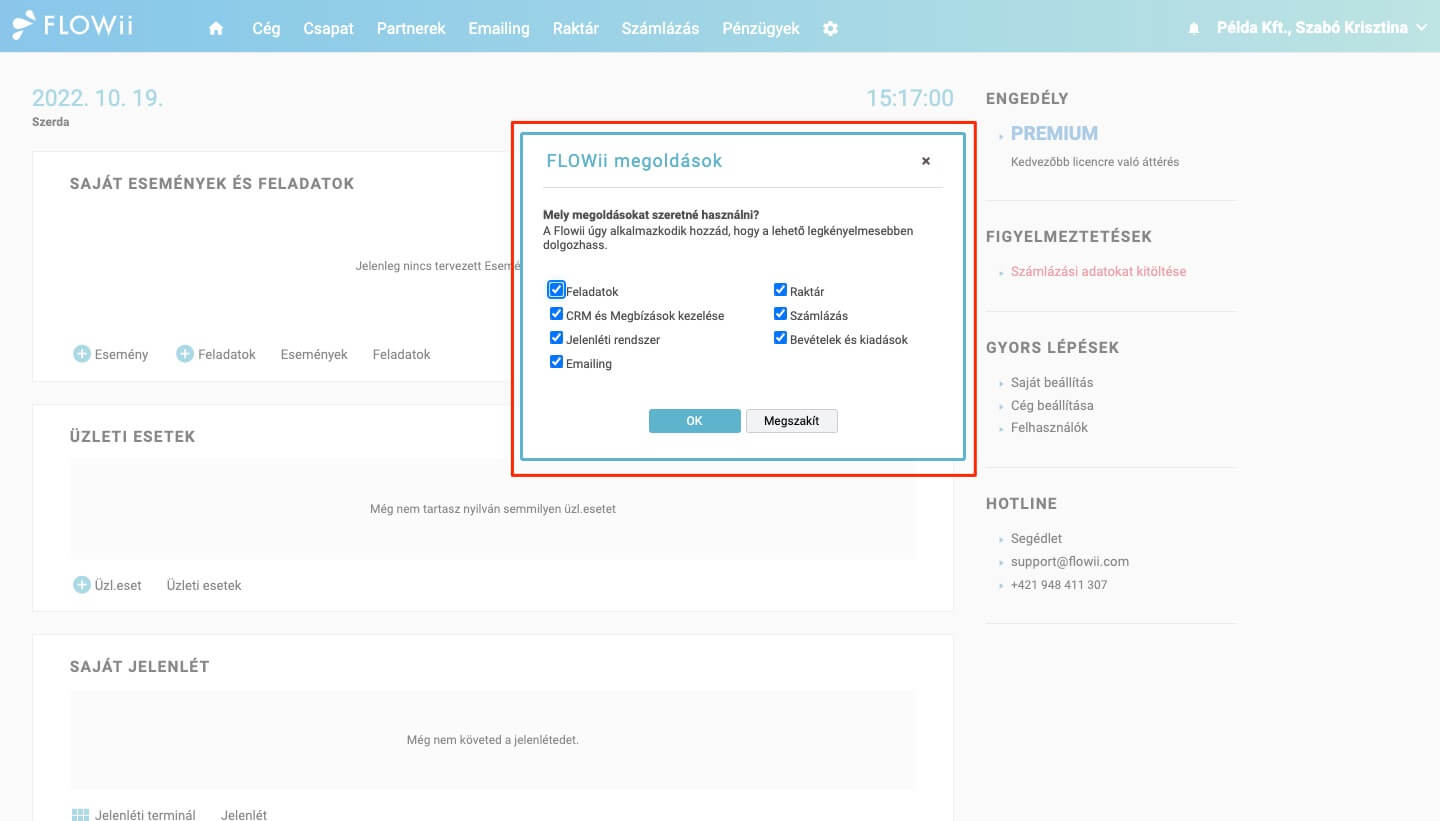Viewport: 1440px width, 821px height.
Task: Go to the home icon in navigation
Action: [x=216, y=28]
